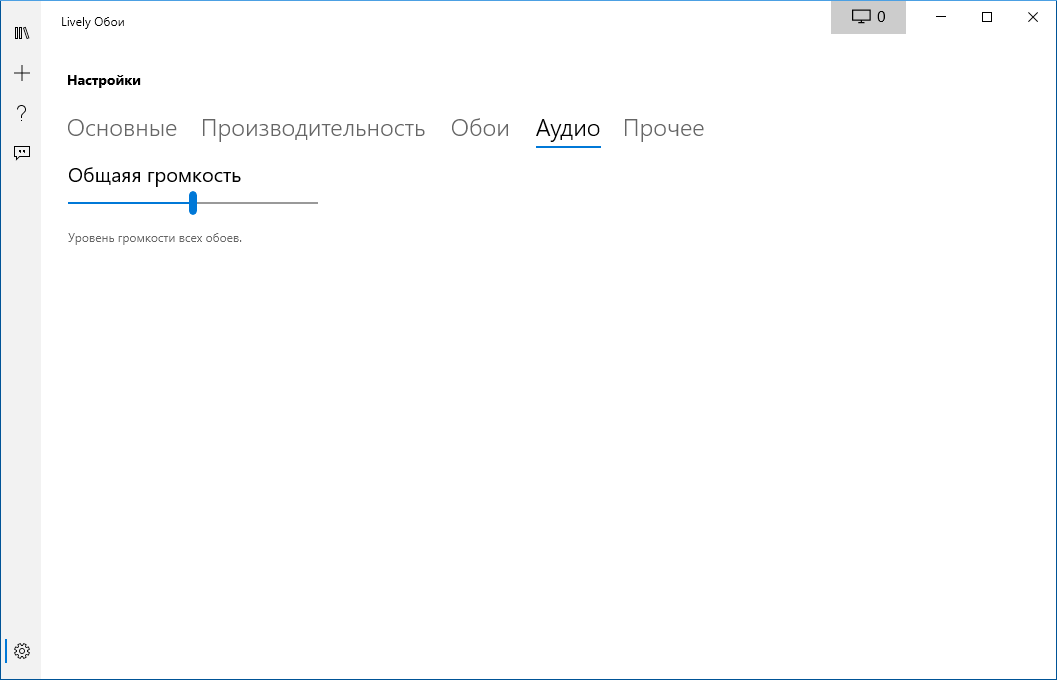Viewport: 1057px width, 680px height.
Task: Minimize the Lively Обои window
Action: (941, 17)
